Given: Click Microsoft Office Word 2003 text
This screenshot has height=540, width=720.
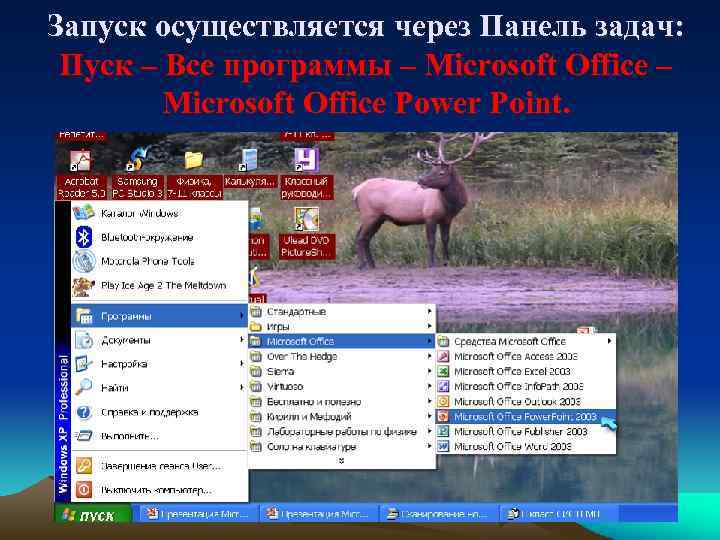Looking at the screenshot, I should point(512,446).
